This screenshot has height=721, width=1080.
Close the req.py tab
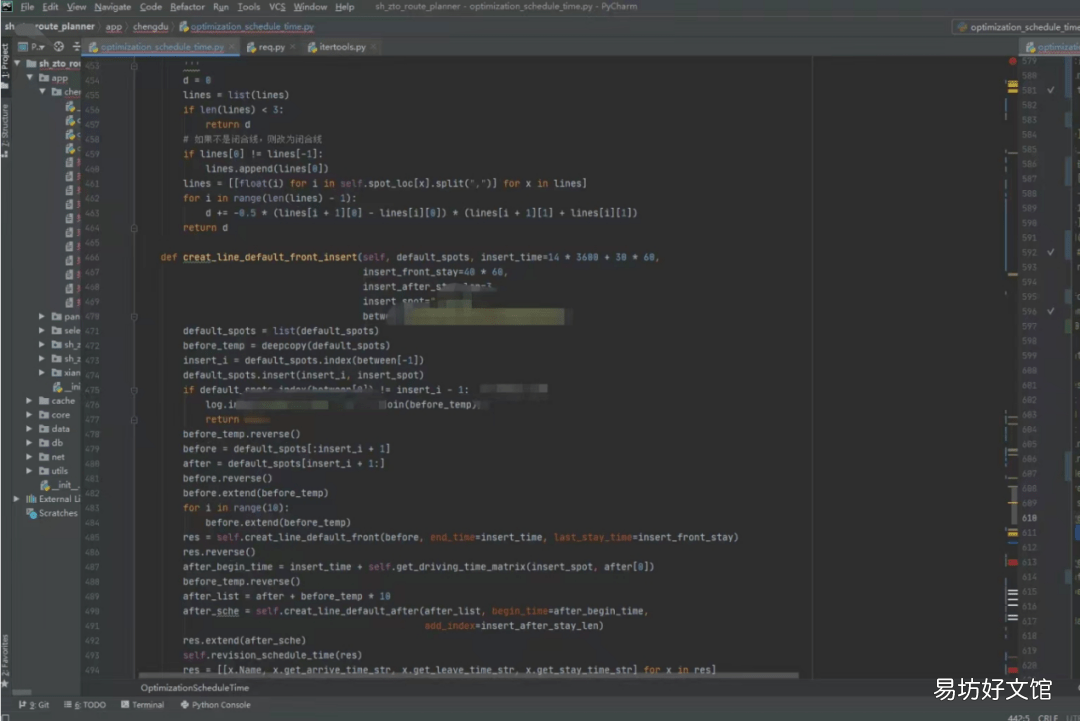(x=293, y=47)
